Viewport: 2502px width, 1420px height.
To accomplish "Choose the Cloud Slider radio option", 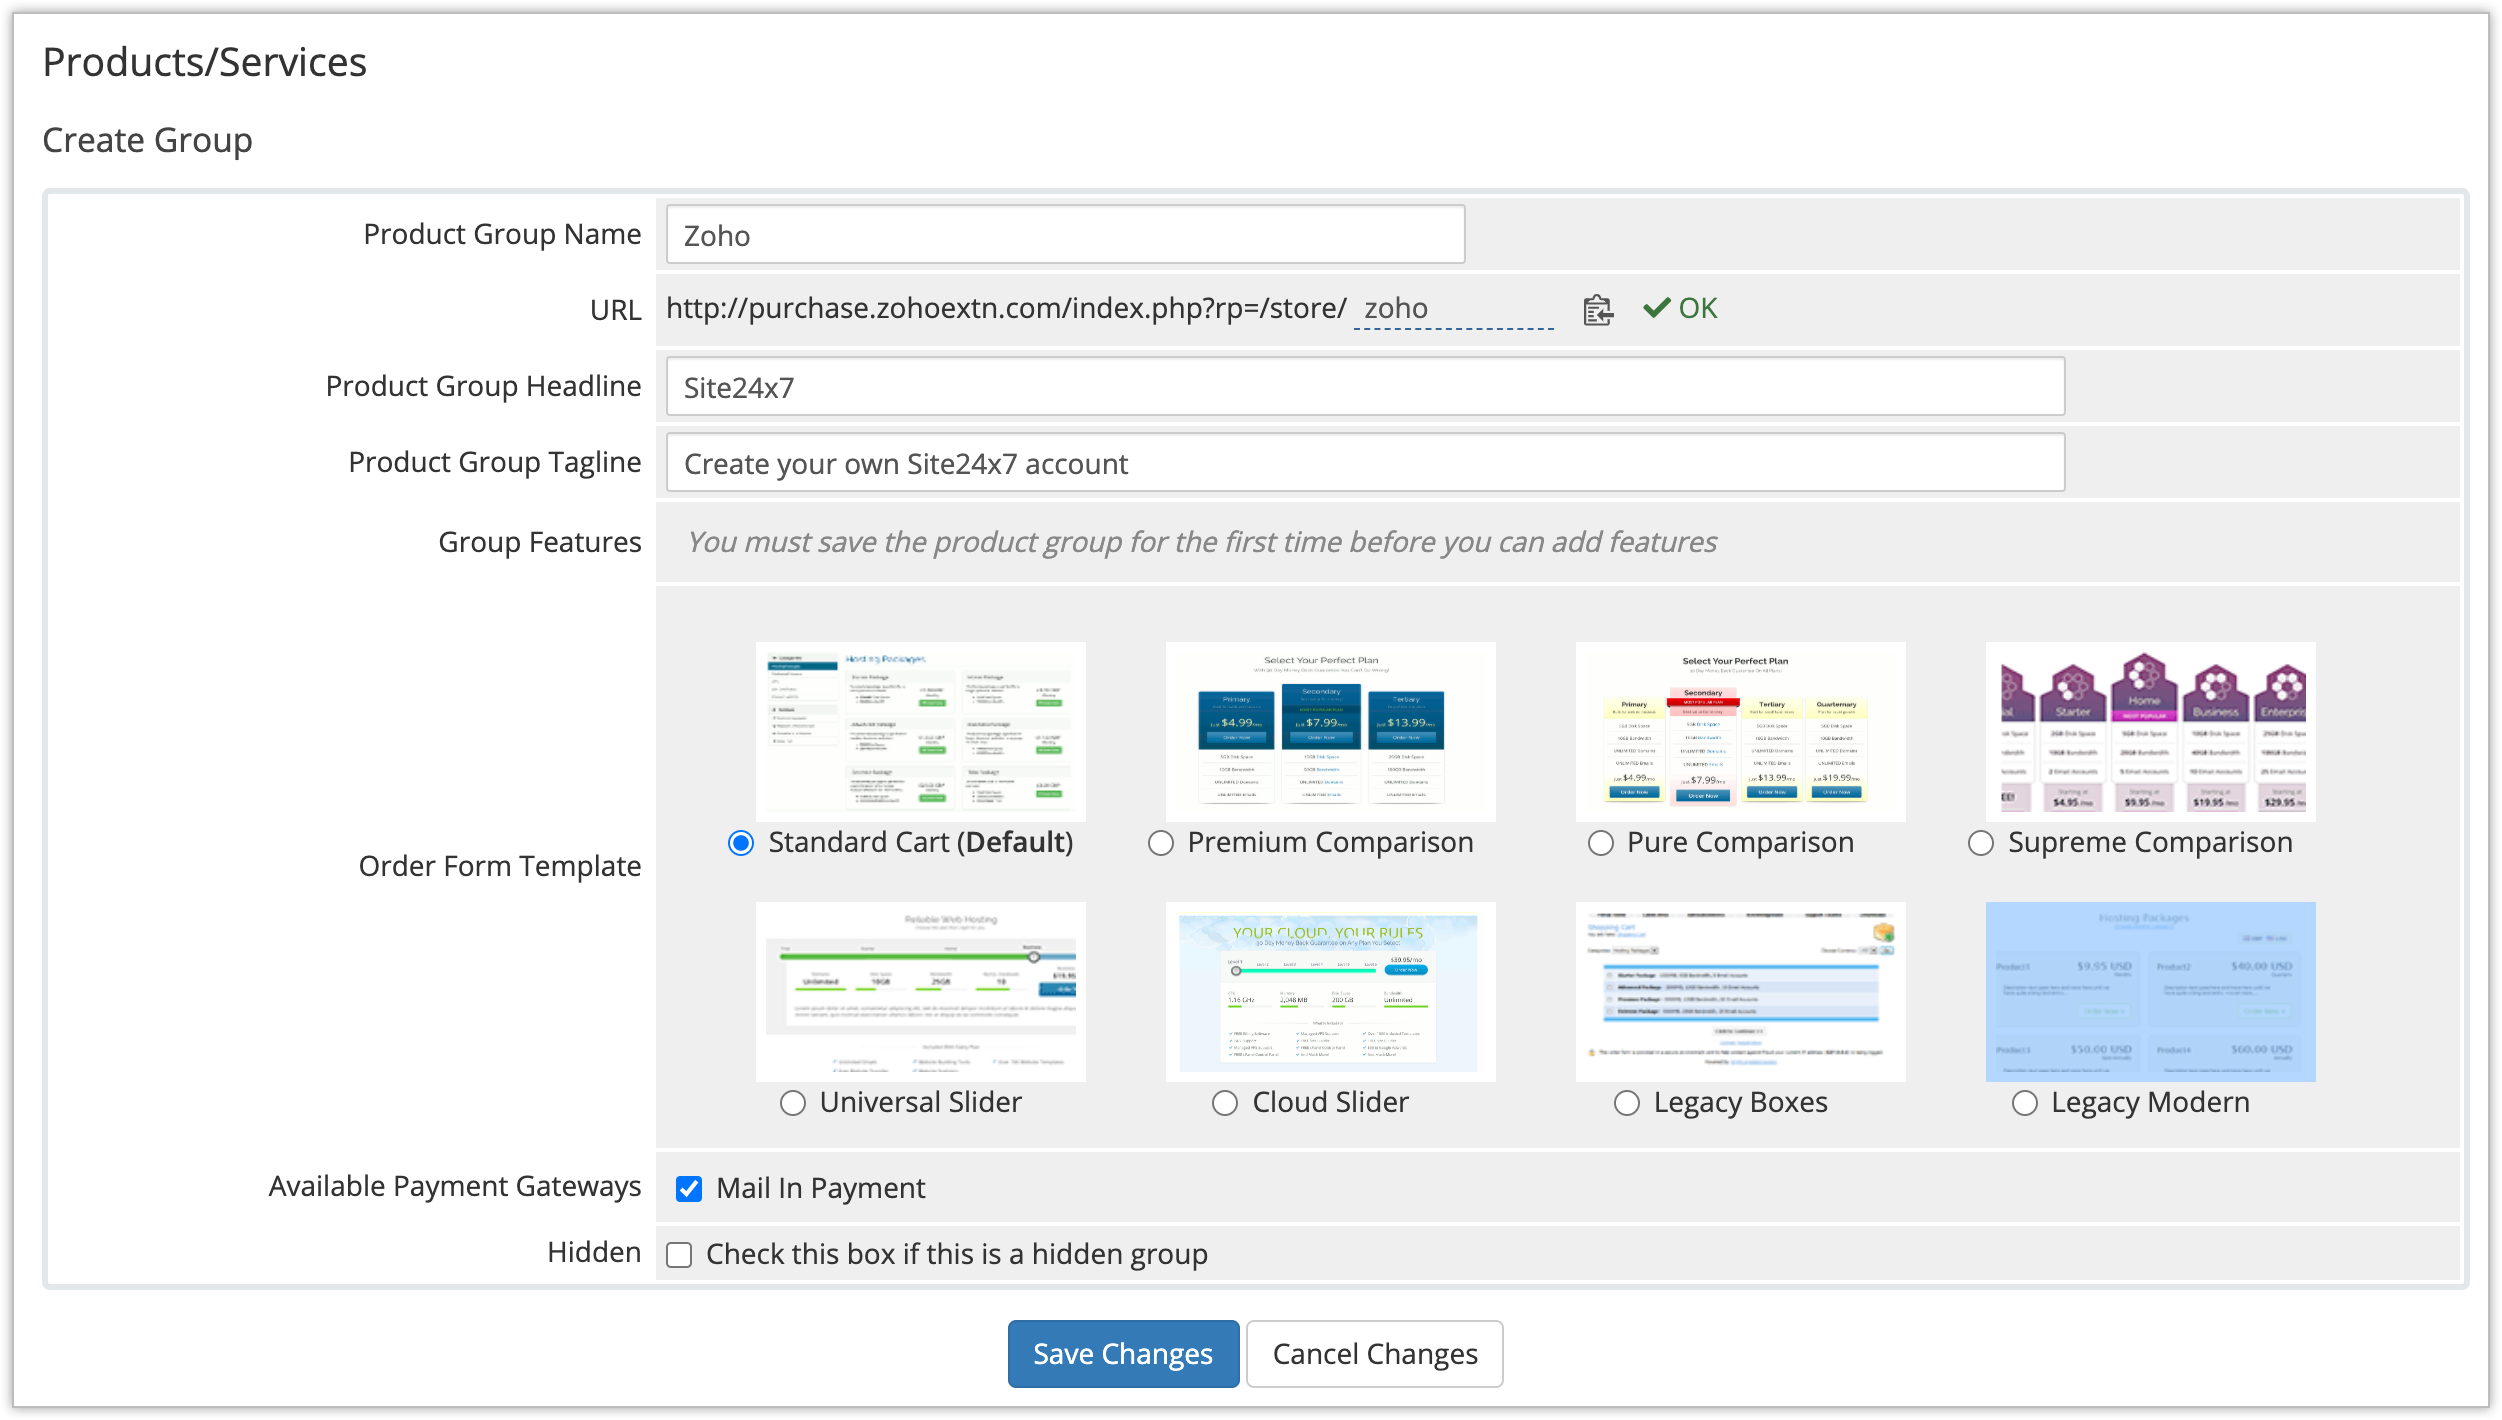I will (1225, 1103).
